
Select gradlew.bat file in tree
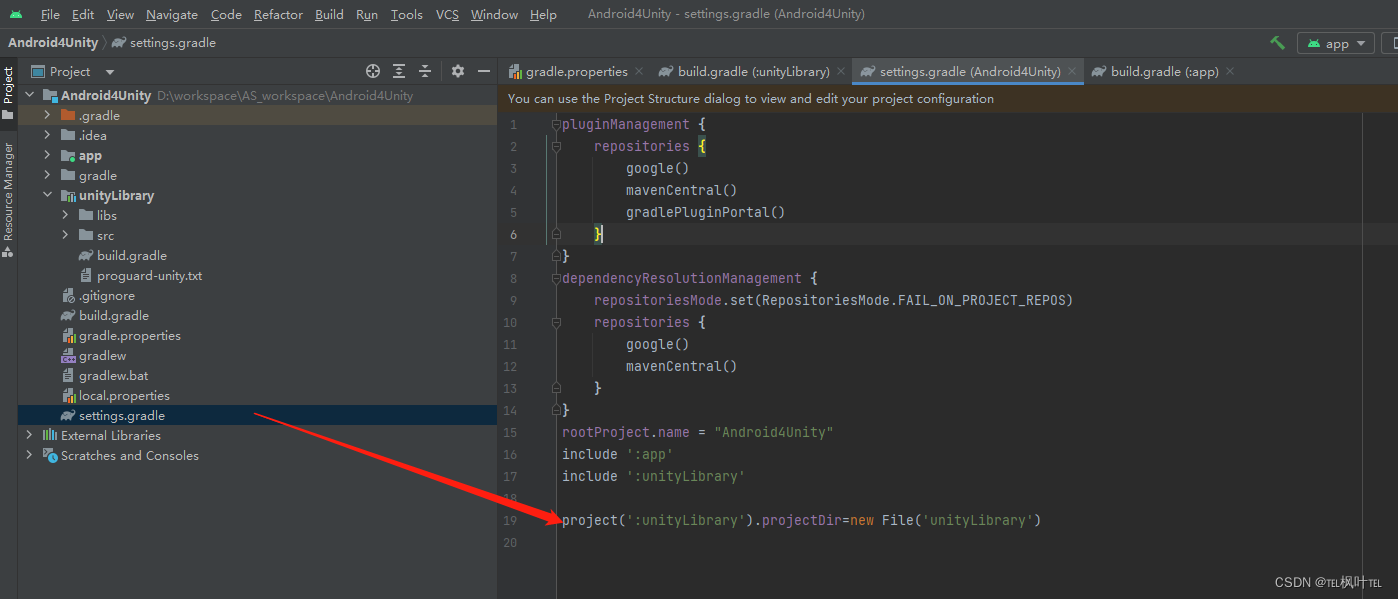pyautogui.click(x=113, y=375)
